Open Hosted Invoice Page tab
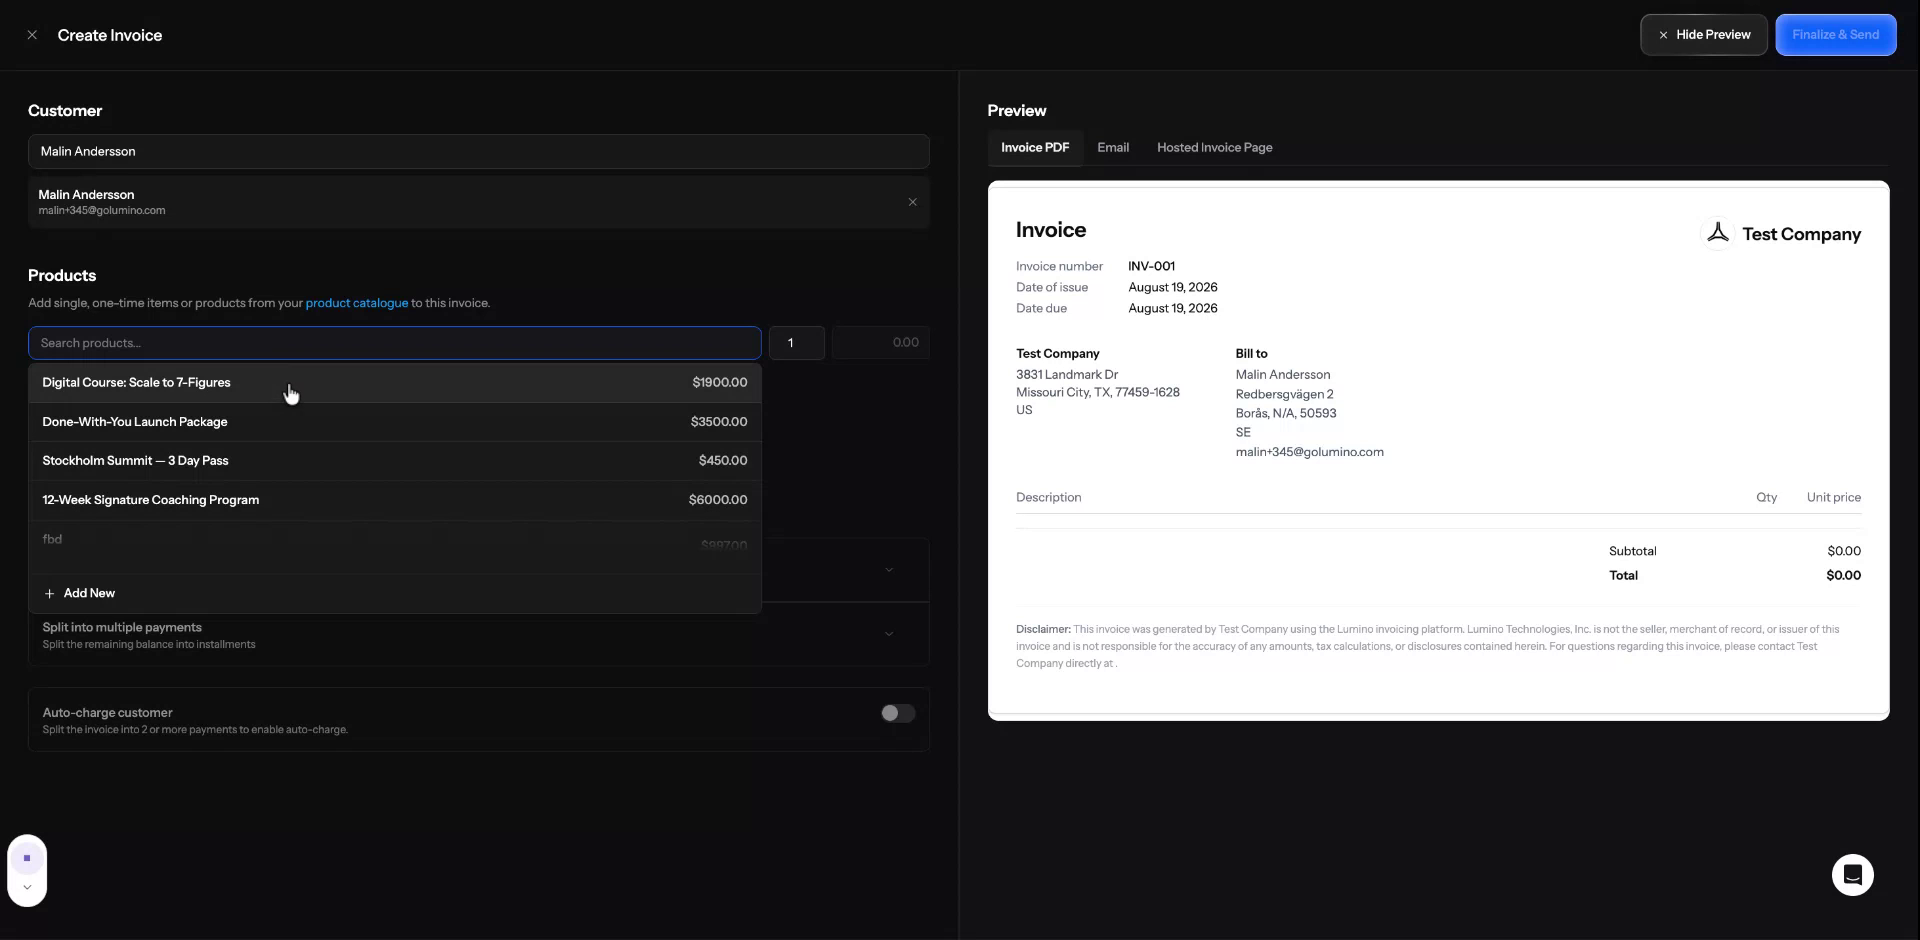The image size is (1920, 940). [x=1214, y=148]
